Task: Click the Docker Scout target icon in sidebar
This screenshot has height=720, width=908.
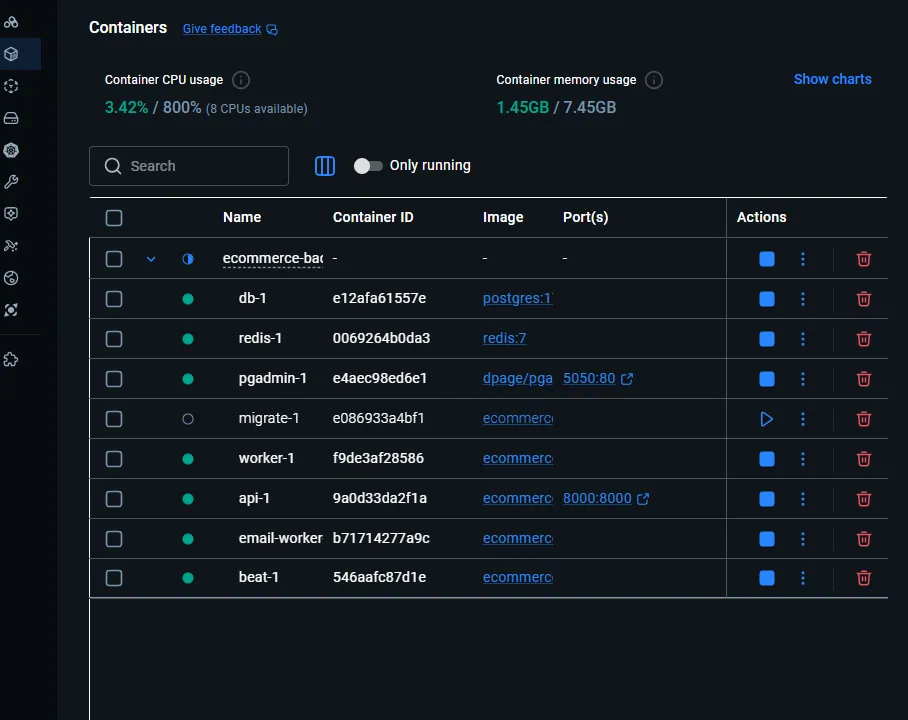Action: (12, 310)
